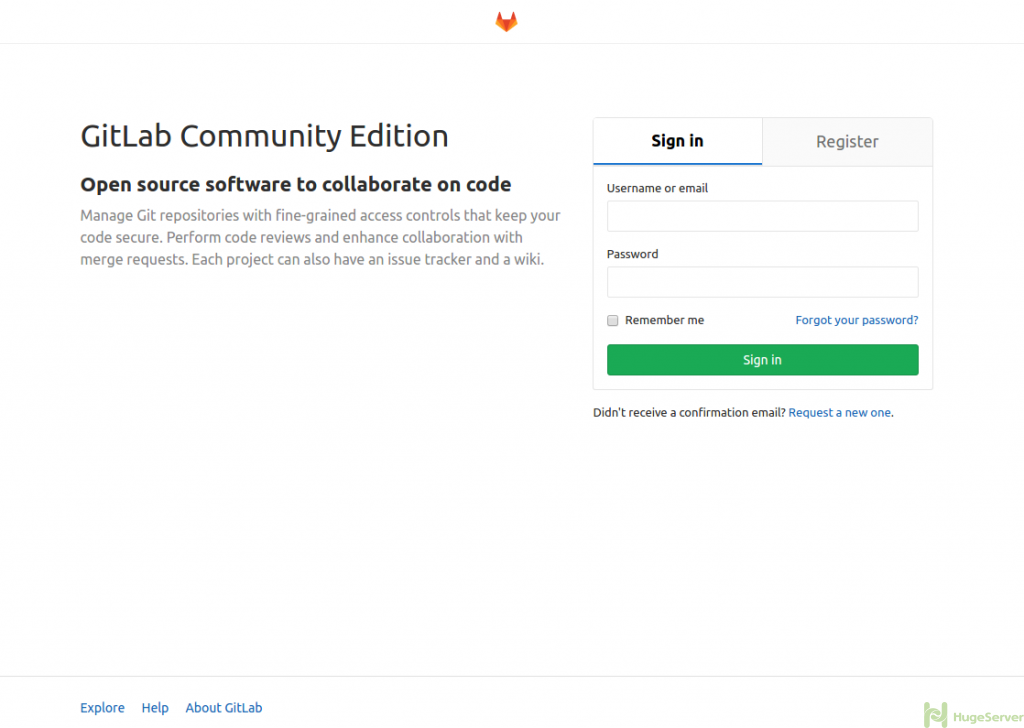Image resolution: width=1024 pixels, height=728 pixels.
Task: Click into the Password field
Action: tap(762, 281)
